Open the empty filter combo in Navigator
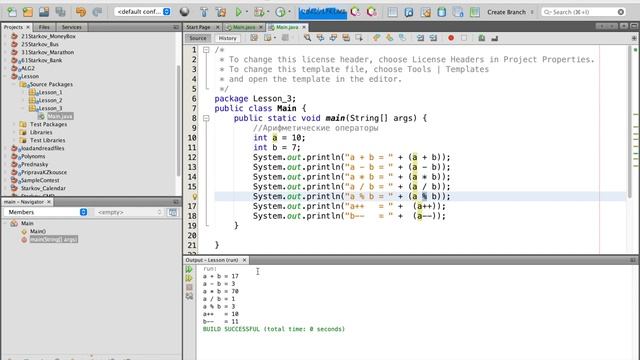The width and height of the screenshot is (640, 360). click(x=129, y=212)
